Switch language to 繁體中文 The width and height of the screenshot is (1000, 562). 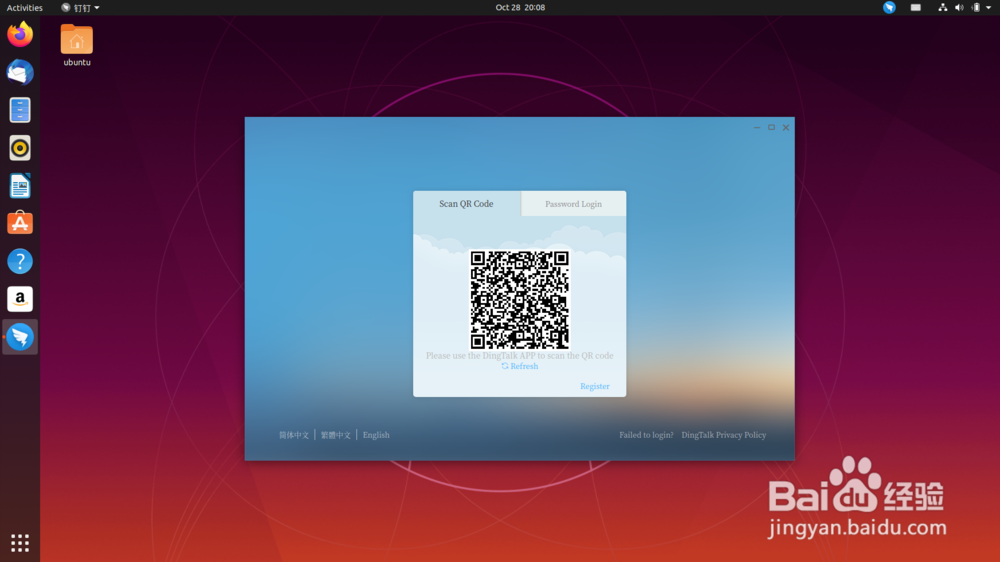click(x=335, y=435)
